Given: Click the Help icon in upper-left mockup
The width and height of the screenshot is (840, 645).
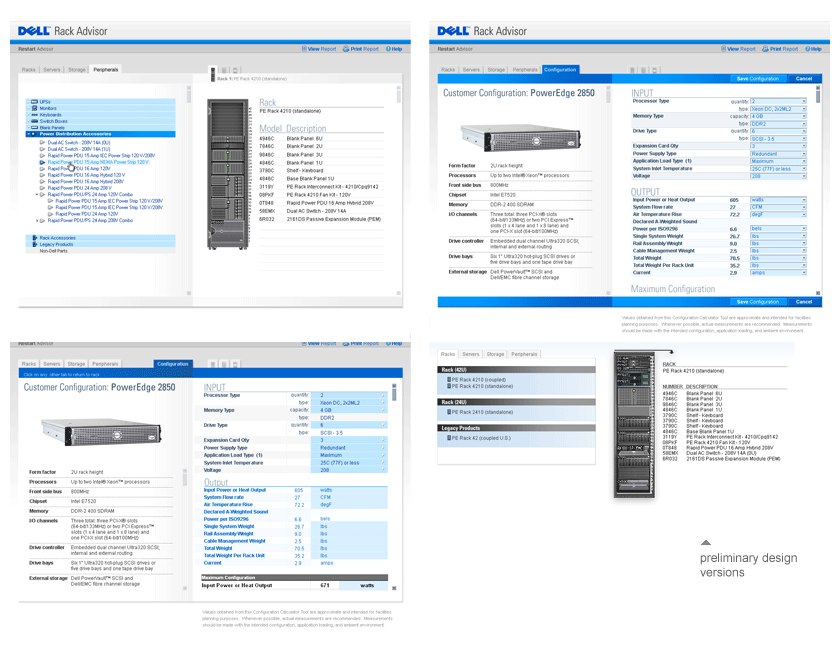Looking at the screenshot, I should [388, 49].
